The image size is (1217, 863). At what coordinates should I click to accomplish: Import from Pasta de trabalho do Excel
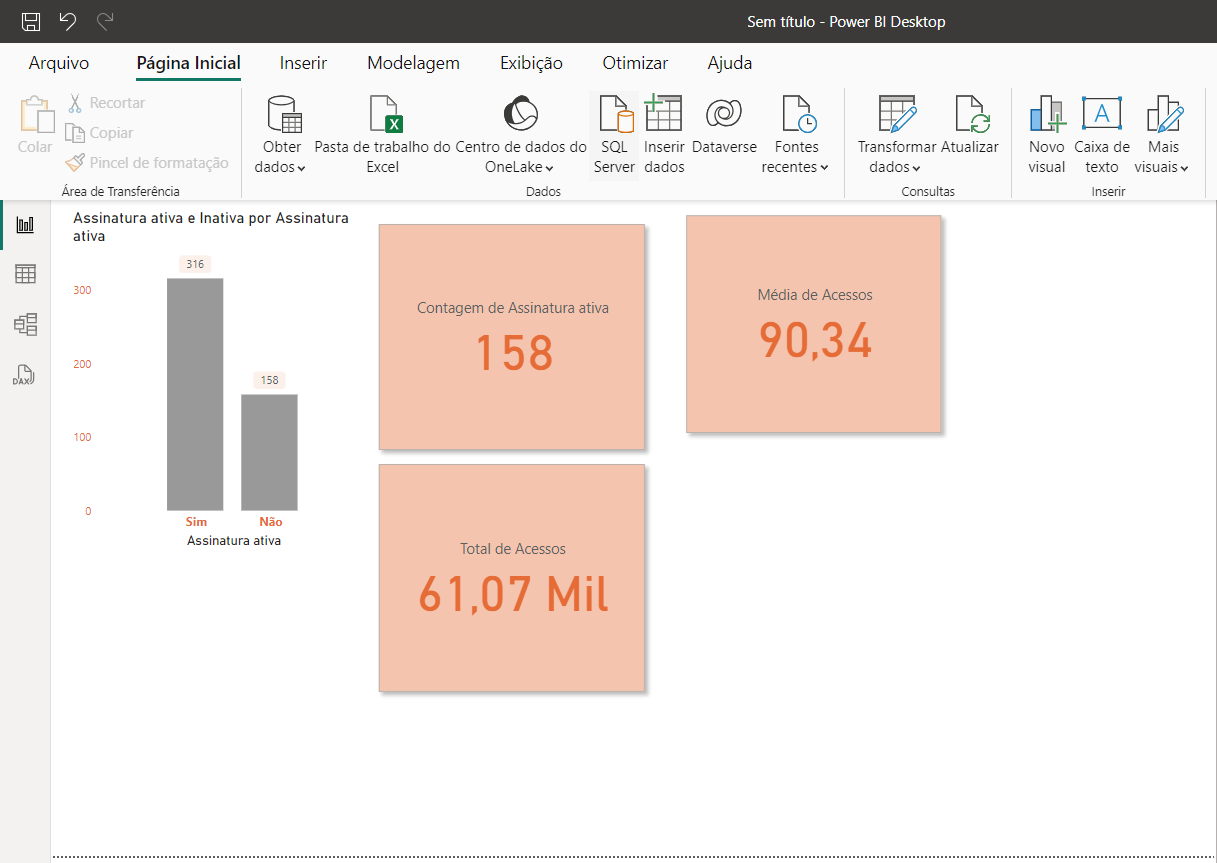pos(382,135)
